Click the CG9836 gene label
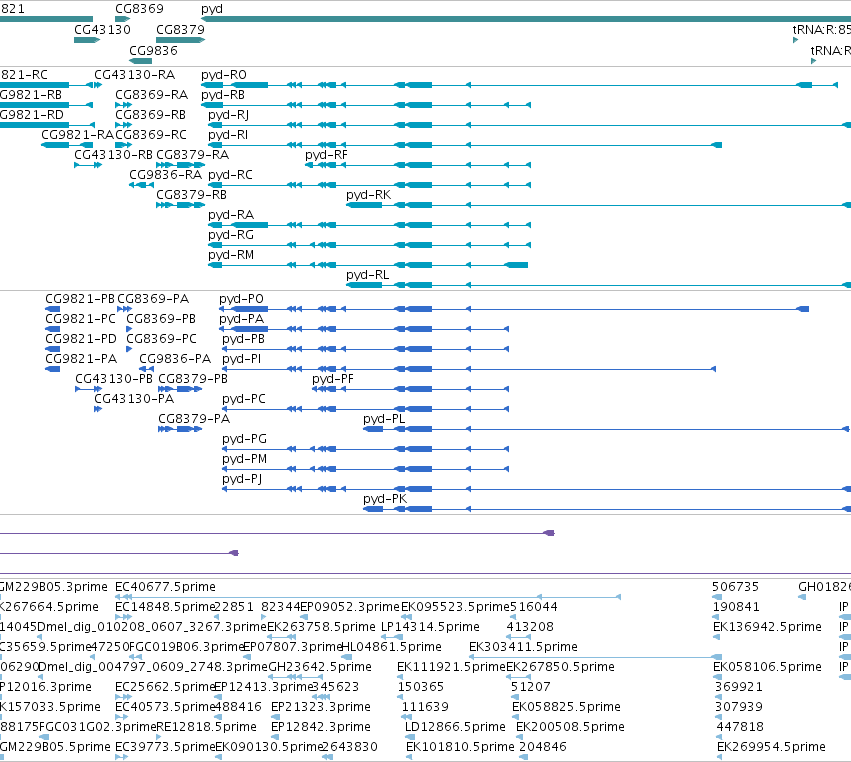This screenshot has height=762, width=851. click(153, 50)
